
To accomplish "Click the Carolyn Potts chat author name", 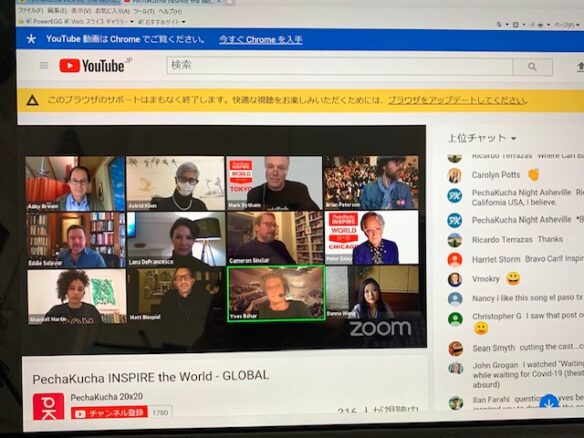I will tap(495, 175).
